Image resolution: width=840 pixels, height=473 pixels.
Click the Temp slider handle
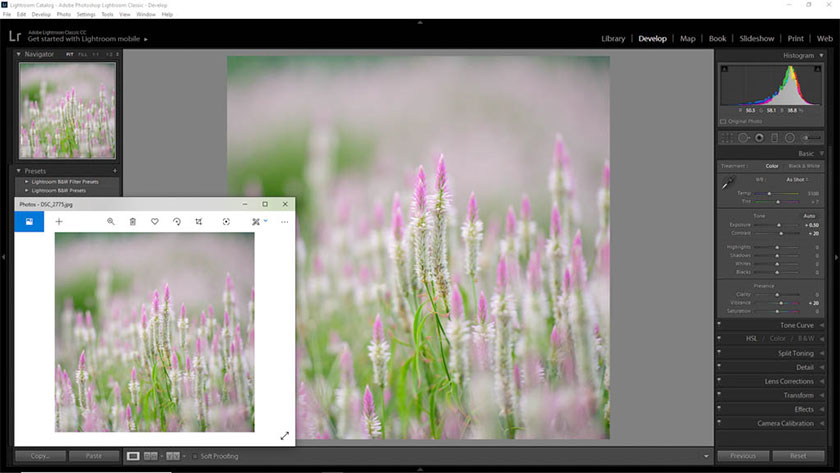coord(769,193)
